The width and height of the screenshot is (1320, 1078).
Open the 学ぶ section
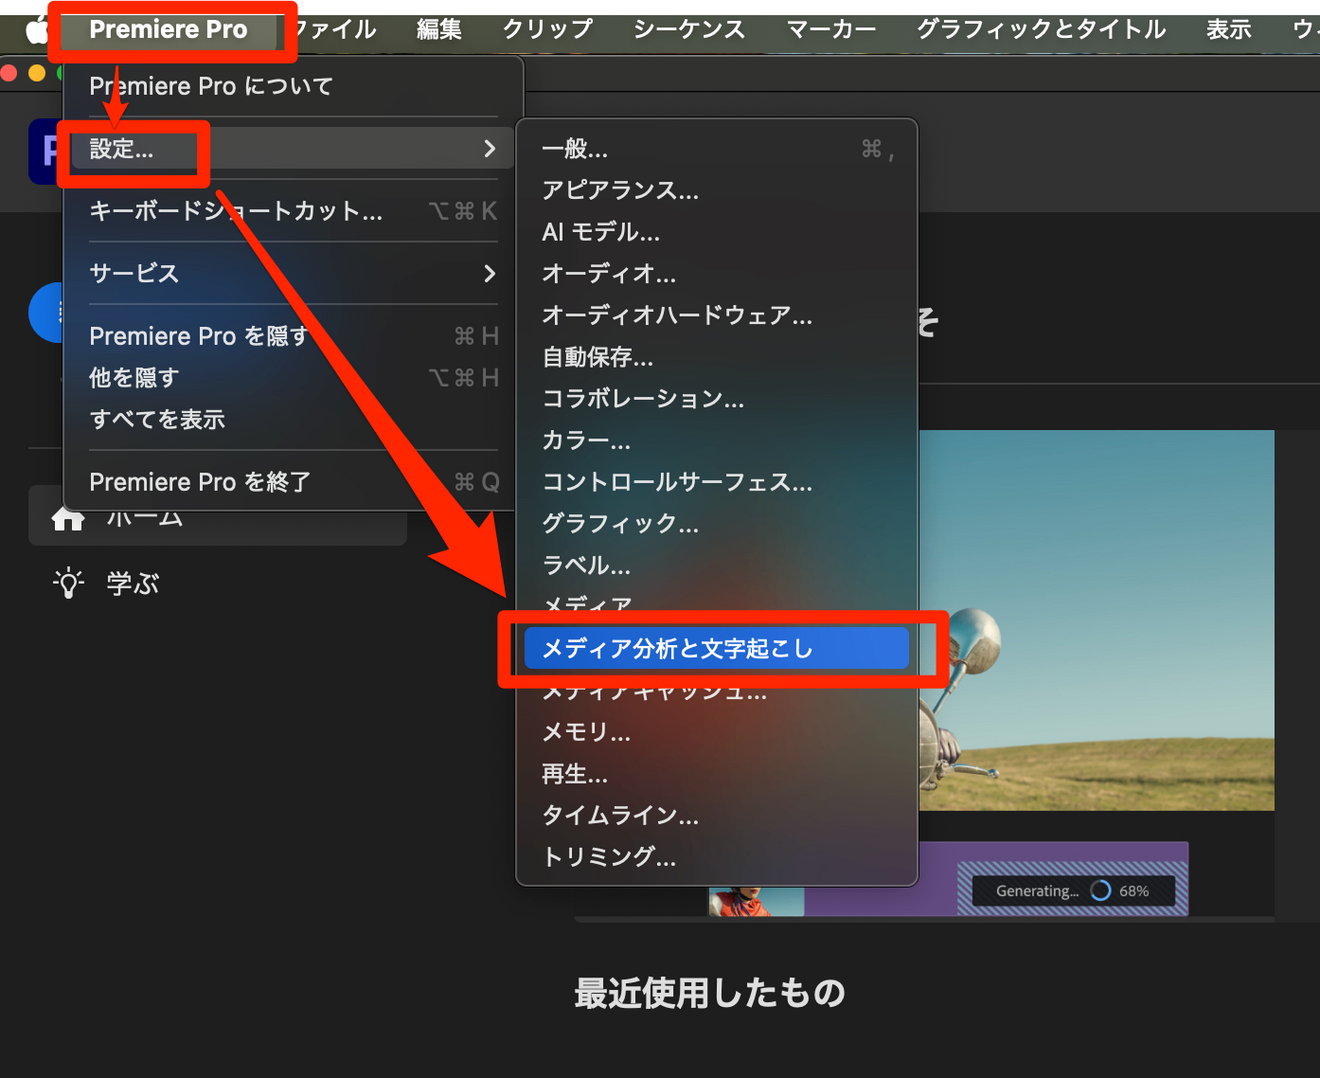132,583
